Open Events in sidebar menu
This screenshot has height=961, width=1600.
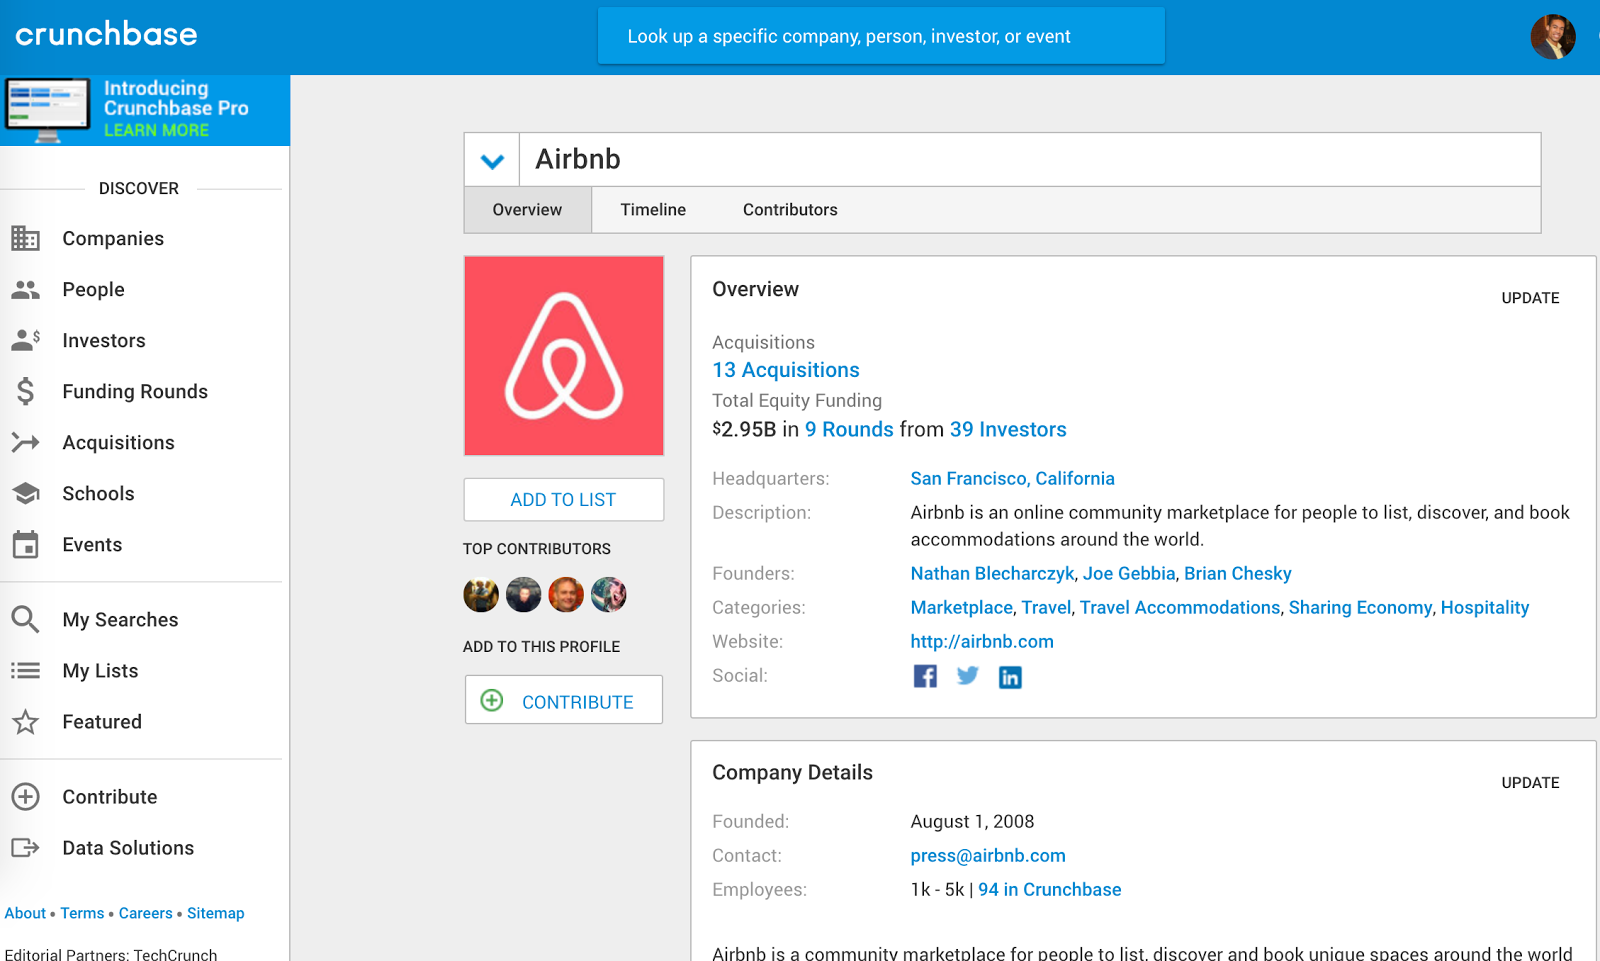pos(92,544)
